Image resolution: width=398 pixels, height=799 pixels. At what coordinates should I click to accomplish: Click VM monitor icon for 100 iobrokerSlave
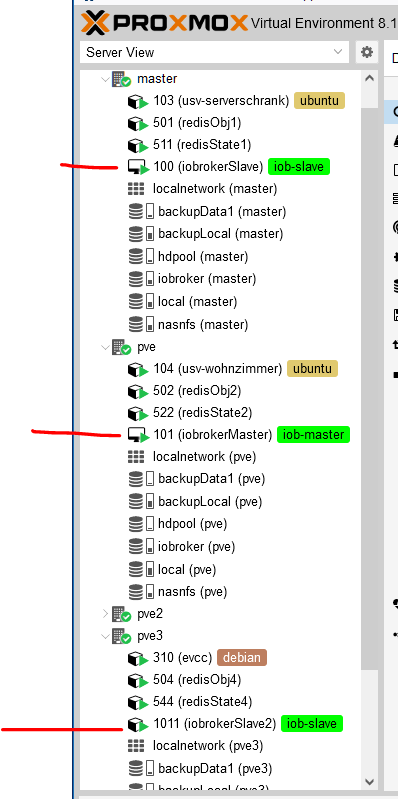point(138,167)
